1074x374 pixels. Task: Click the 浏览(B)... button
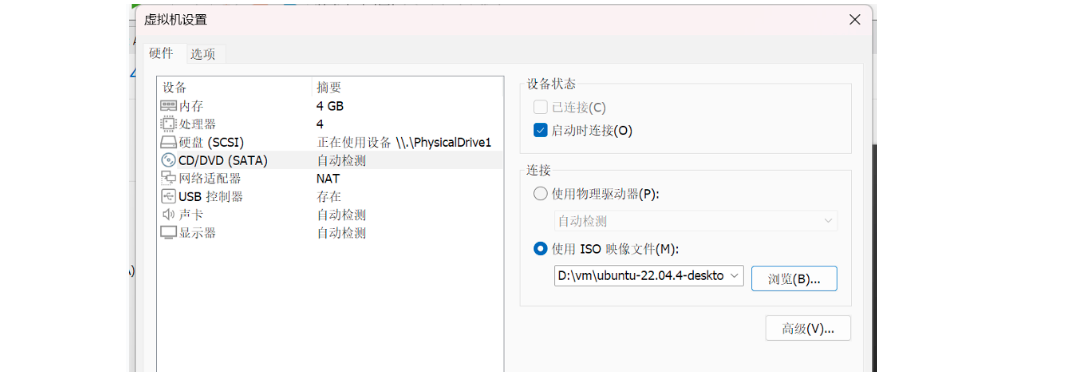pyautogui.click(x=794, y=279)
